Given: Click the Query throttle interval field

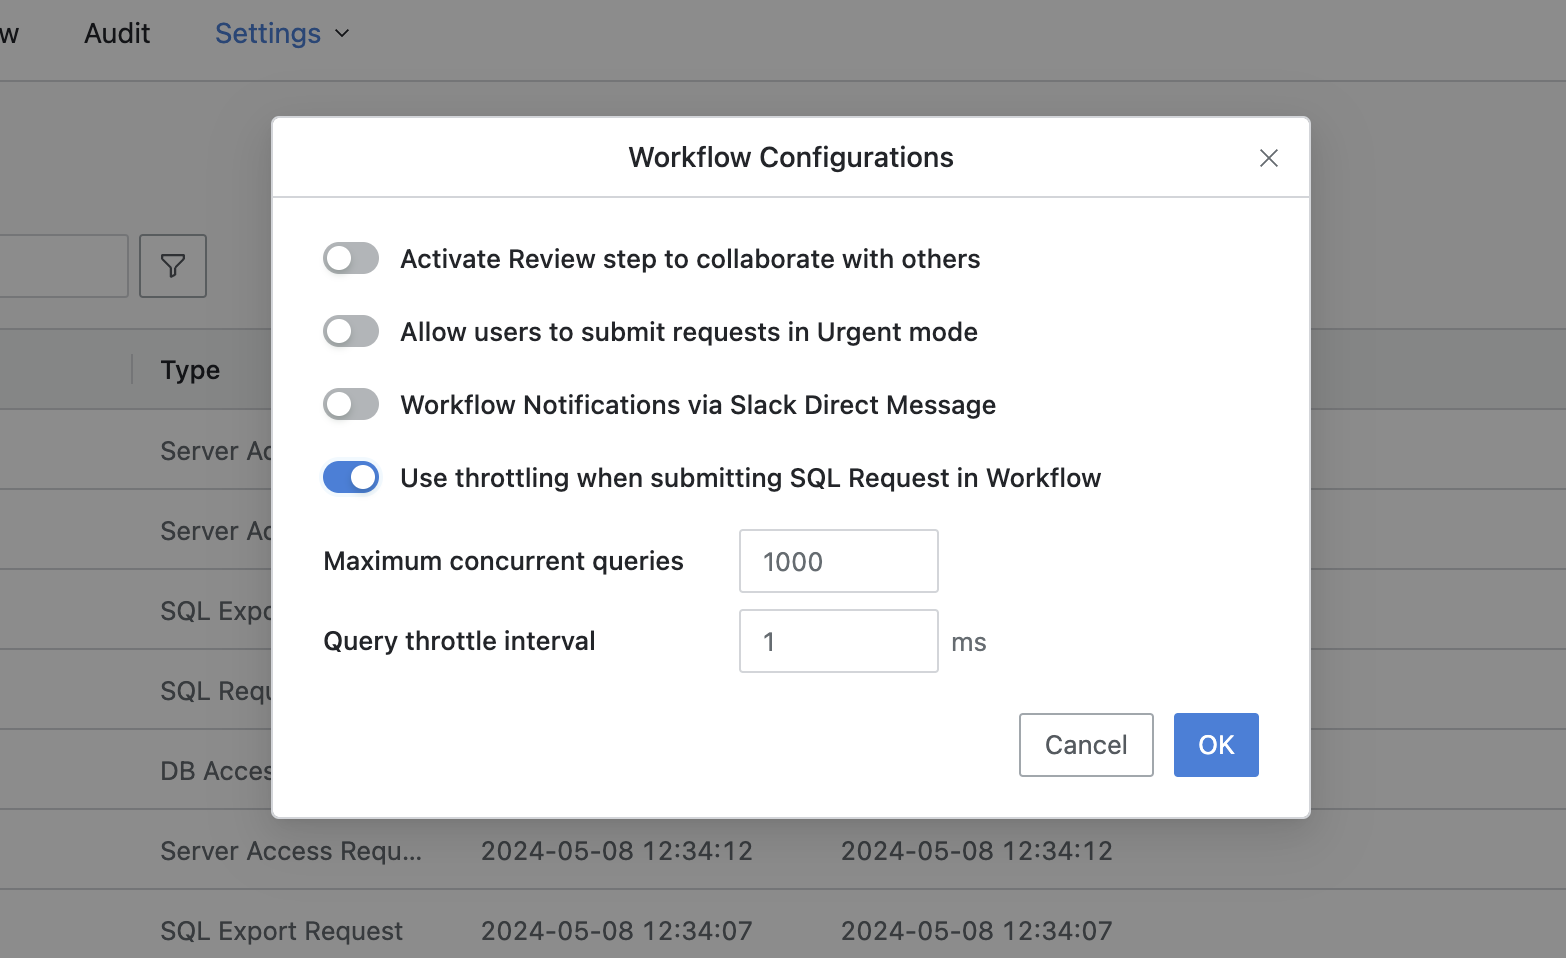Looking at the screenshot, I should point(839,641).
